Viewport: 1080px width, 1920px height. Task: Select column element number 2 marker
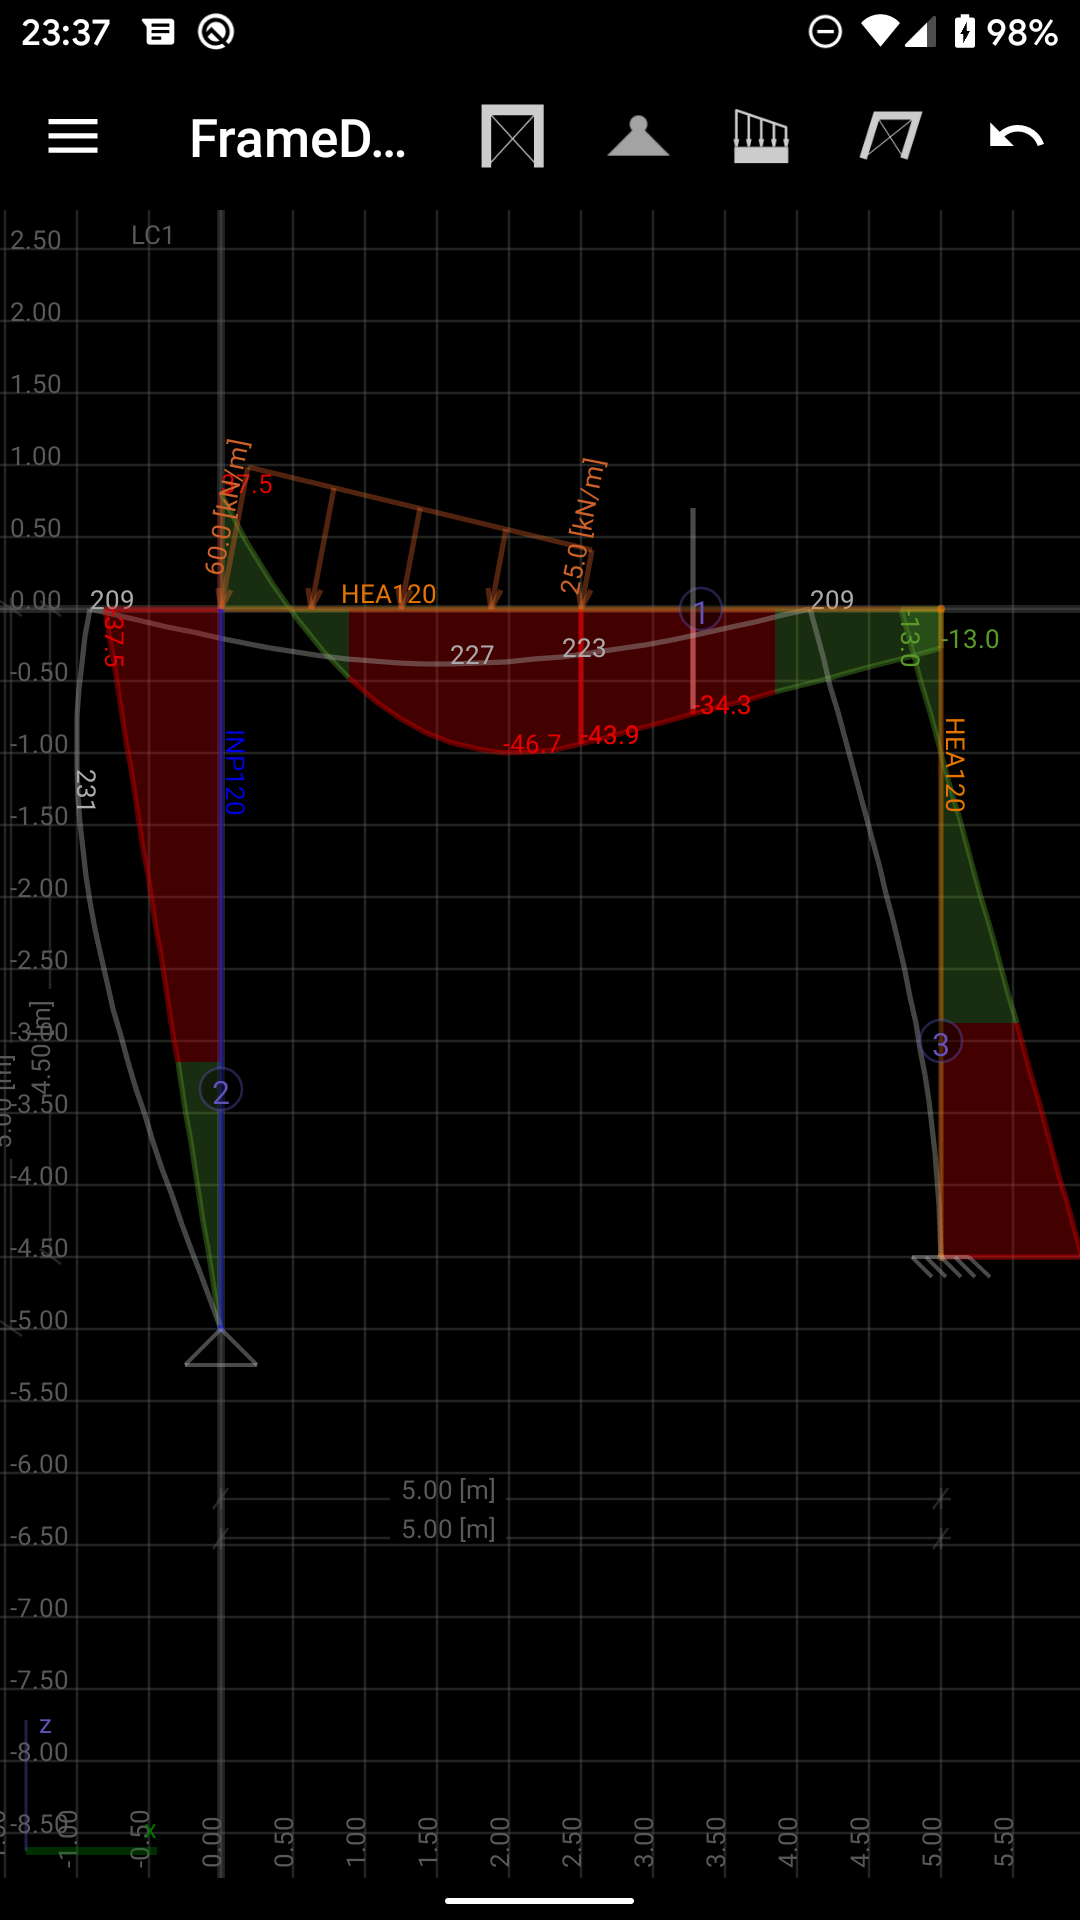pos(221,1090)
